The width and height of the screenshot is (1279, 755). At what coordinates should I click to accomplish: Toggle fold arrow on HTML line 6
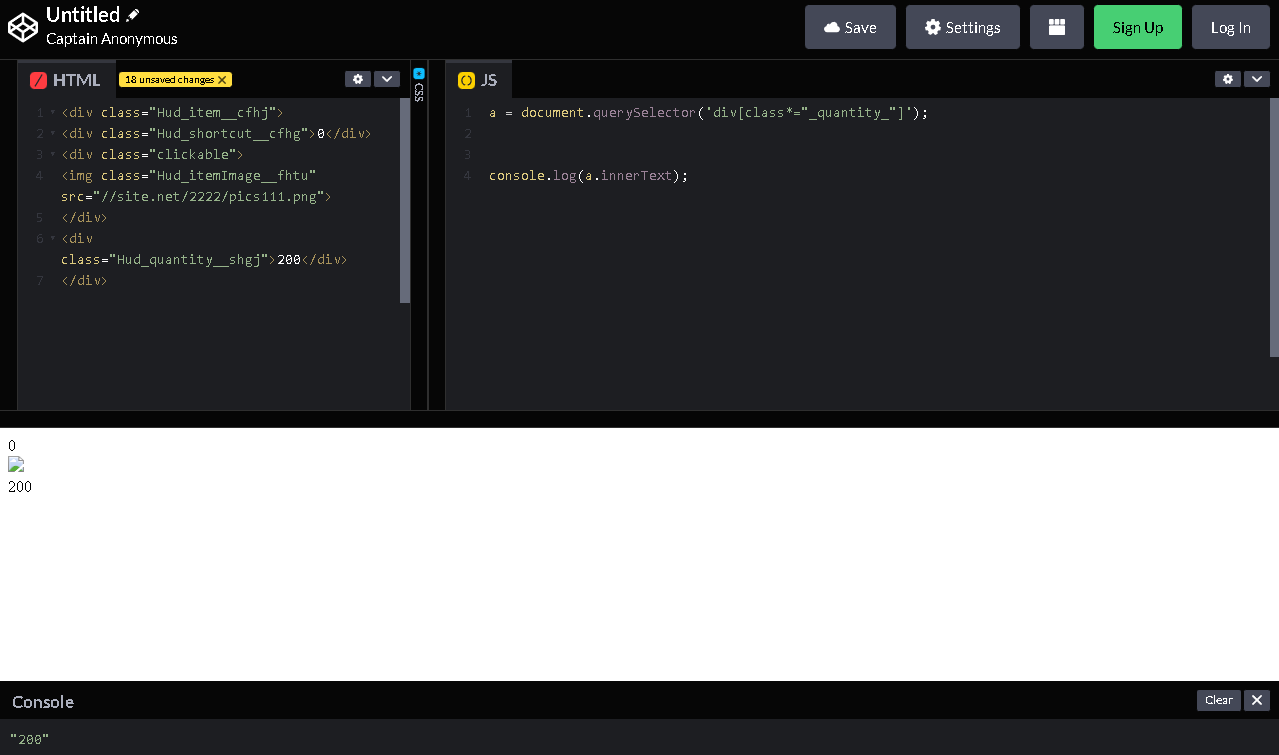(53, 239)
